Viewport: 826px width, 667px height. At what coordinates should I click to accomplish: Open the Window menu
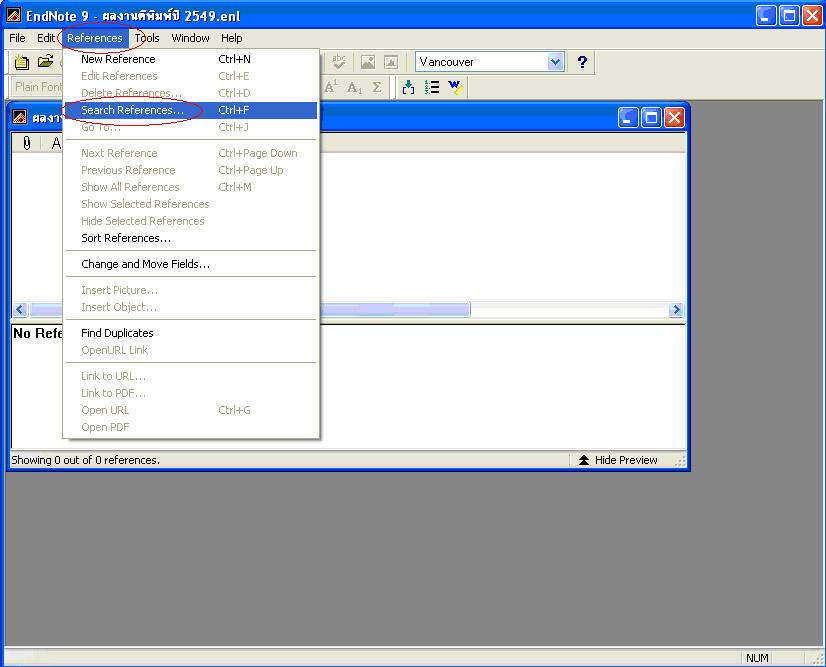pyautogui.click(x=191, y=38)
